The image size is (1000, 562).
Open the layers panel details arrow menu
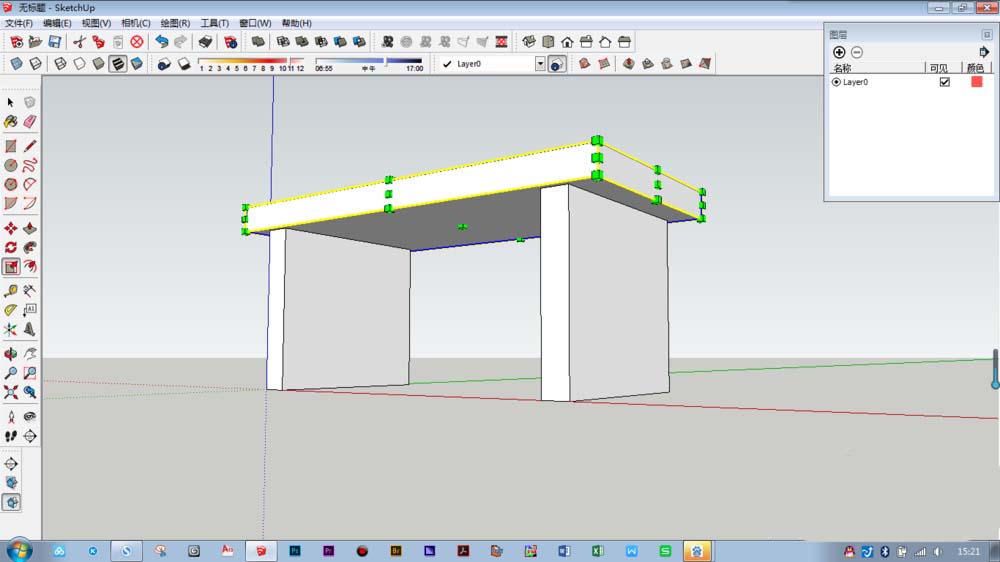pos(983,52)
